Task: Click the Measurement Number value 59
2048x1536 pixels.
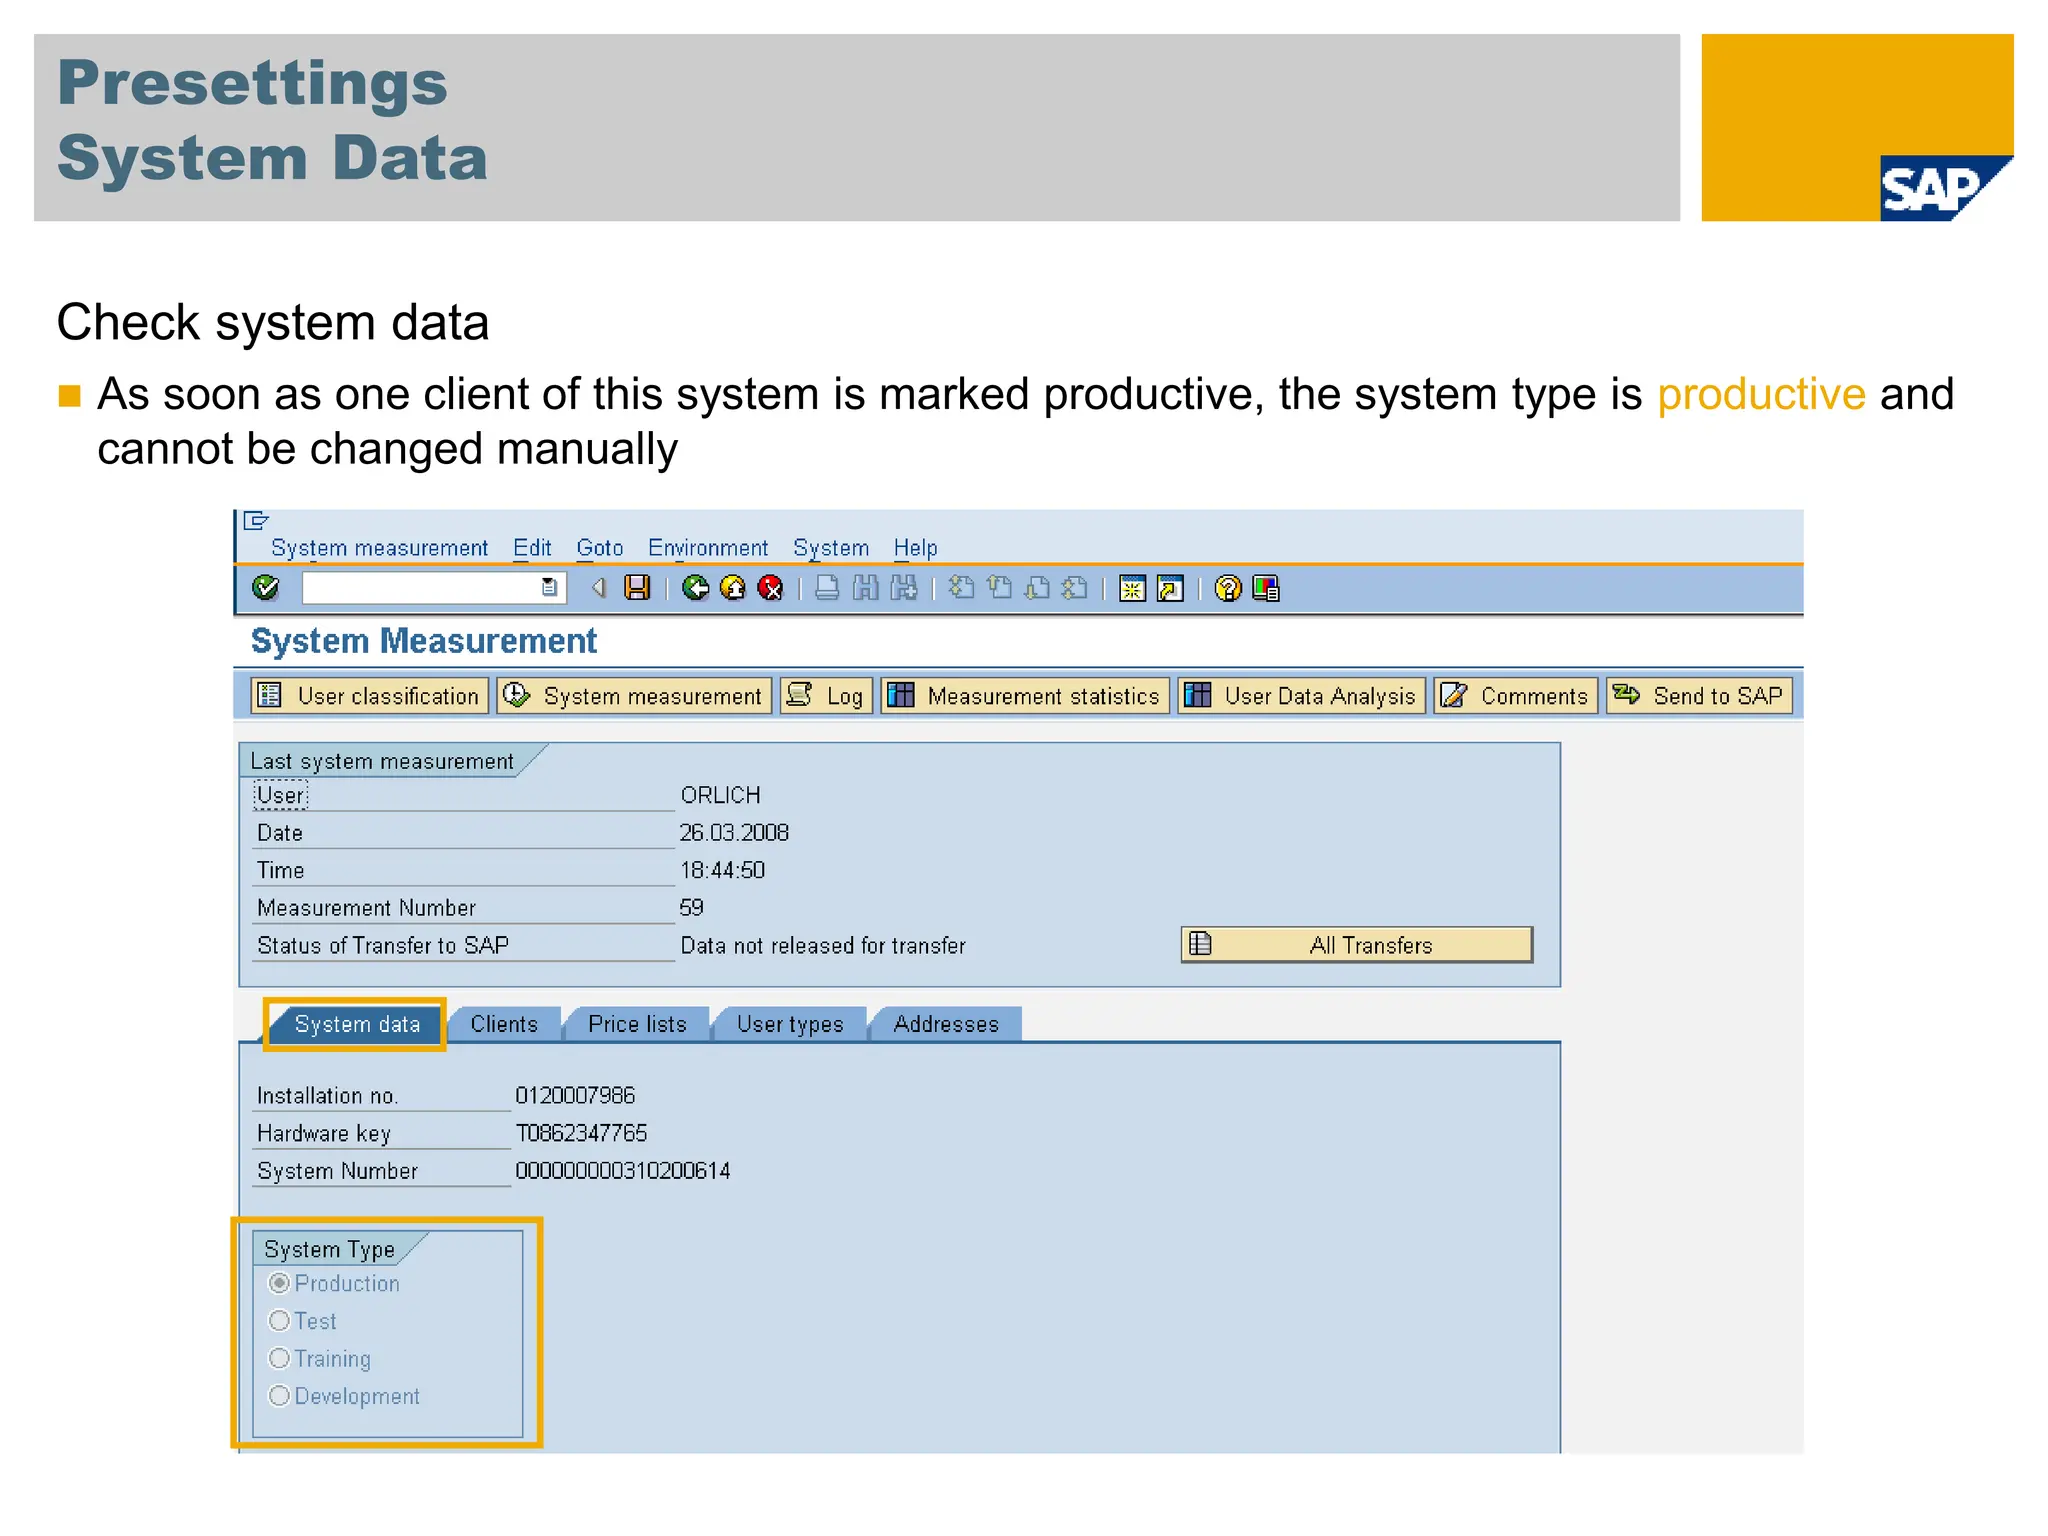Action: pyautogui.click(x=692, y=908)
